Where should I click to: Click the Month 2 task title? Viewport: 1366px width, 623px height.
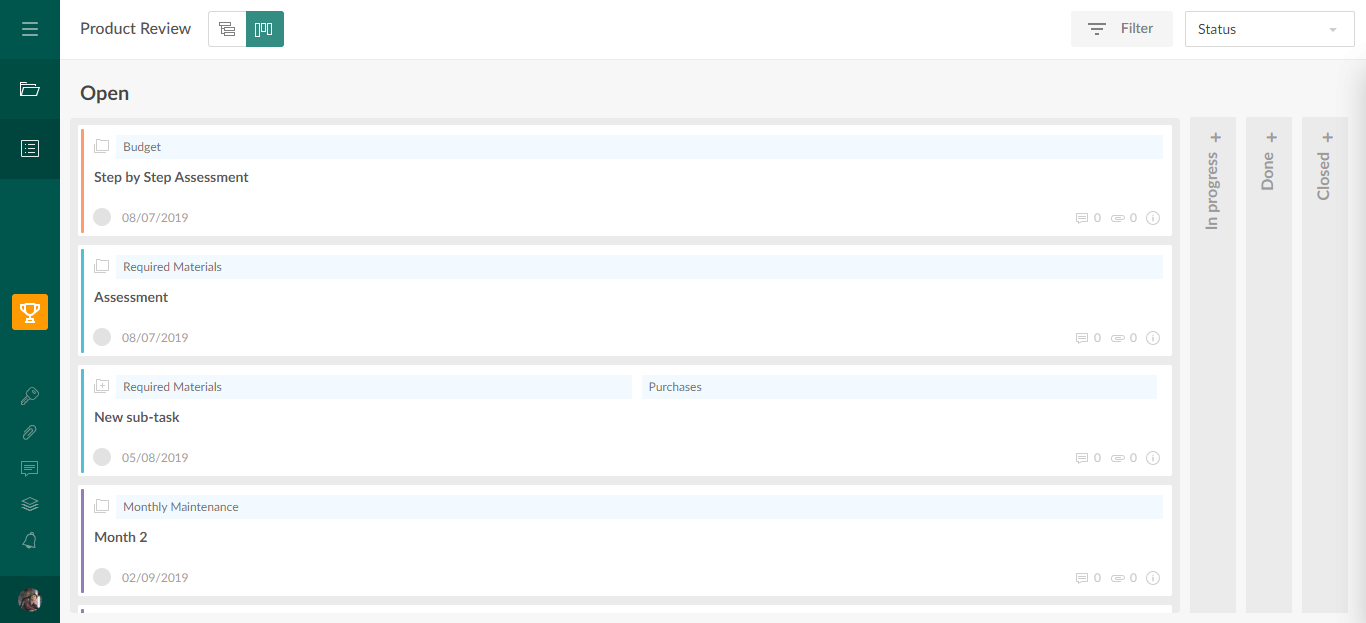pyautogui.click(x=121, y=537)
